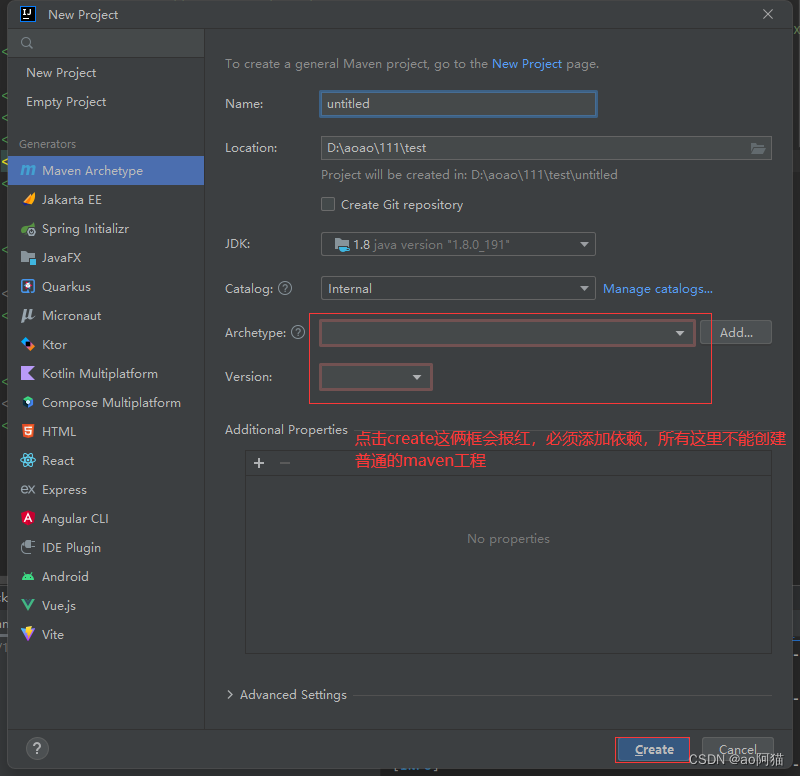Pick the React generator icon
Viewport: 800px width, 776px height.
(x=28, y=461)
